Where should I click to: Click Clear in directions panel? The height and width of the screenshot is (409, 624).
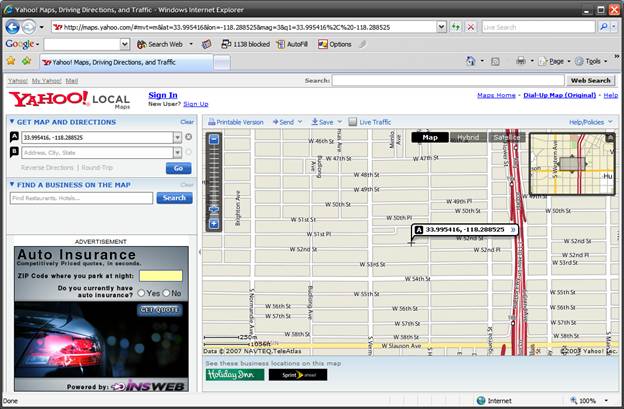tap(187, 122)
